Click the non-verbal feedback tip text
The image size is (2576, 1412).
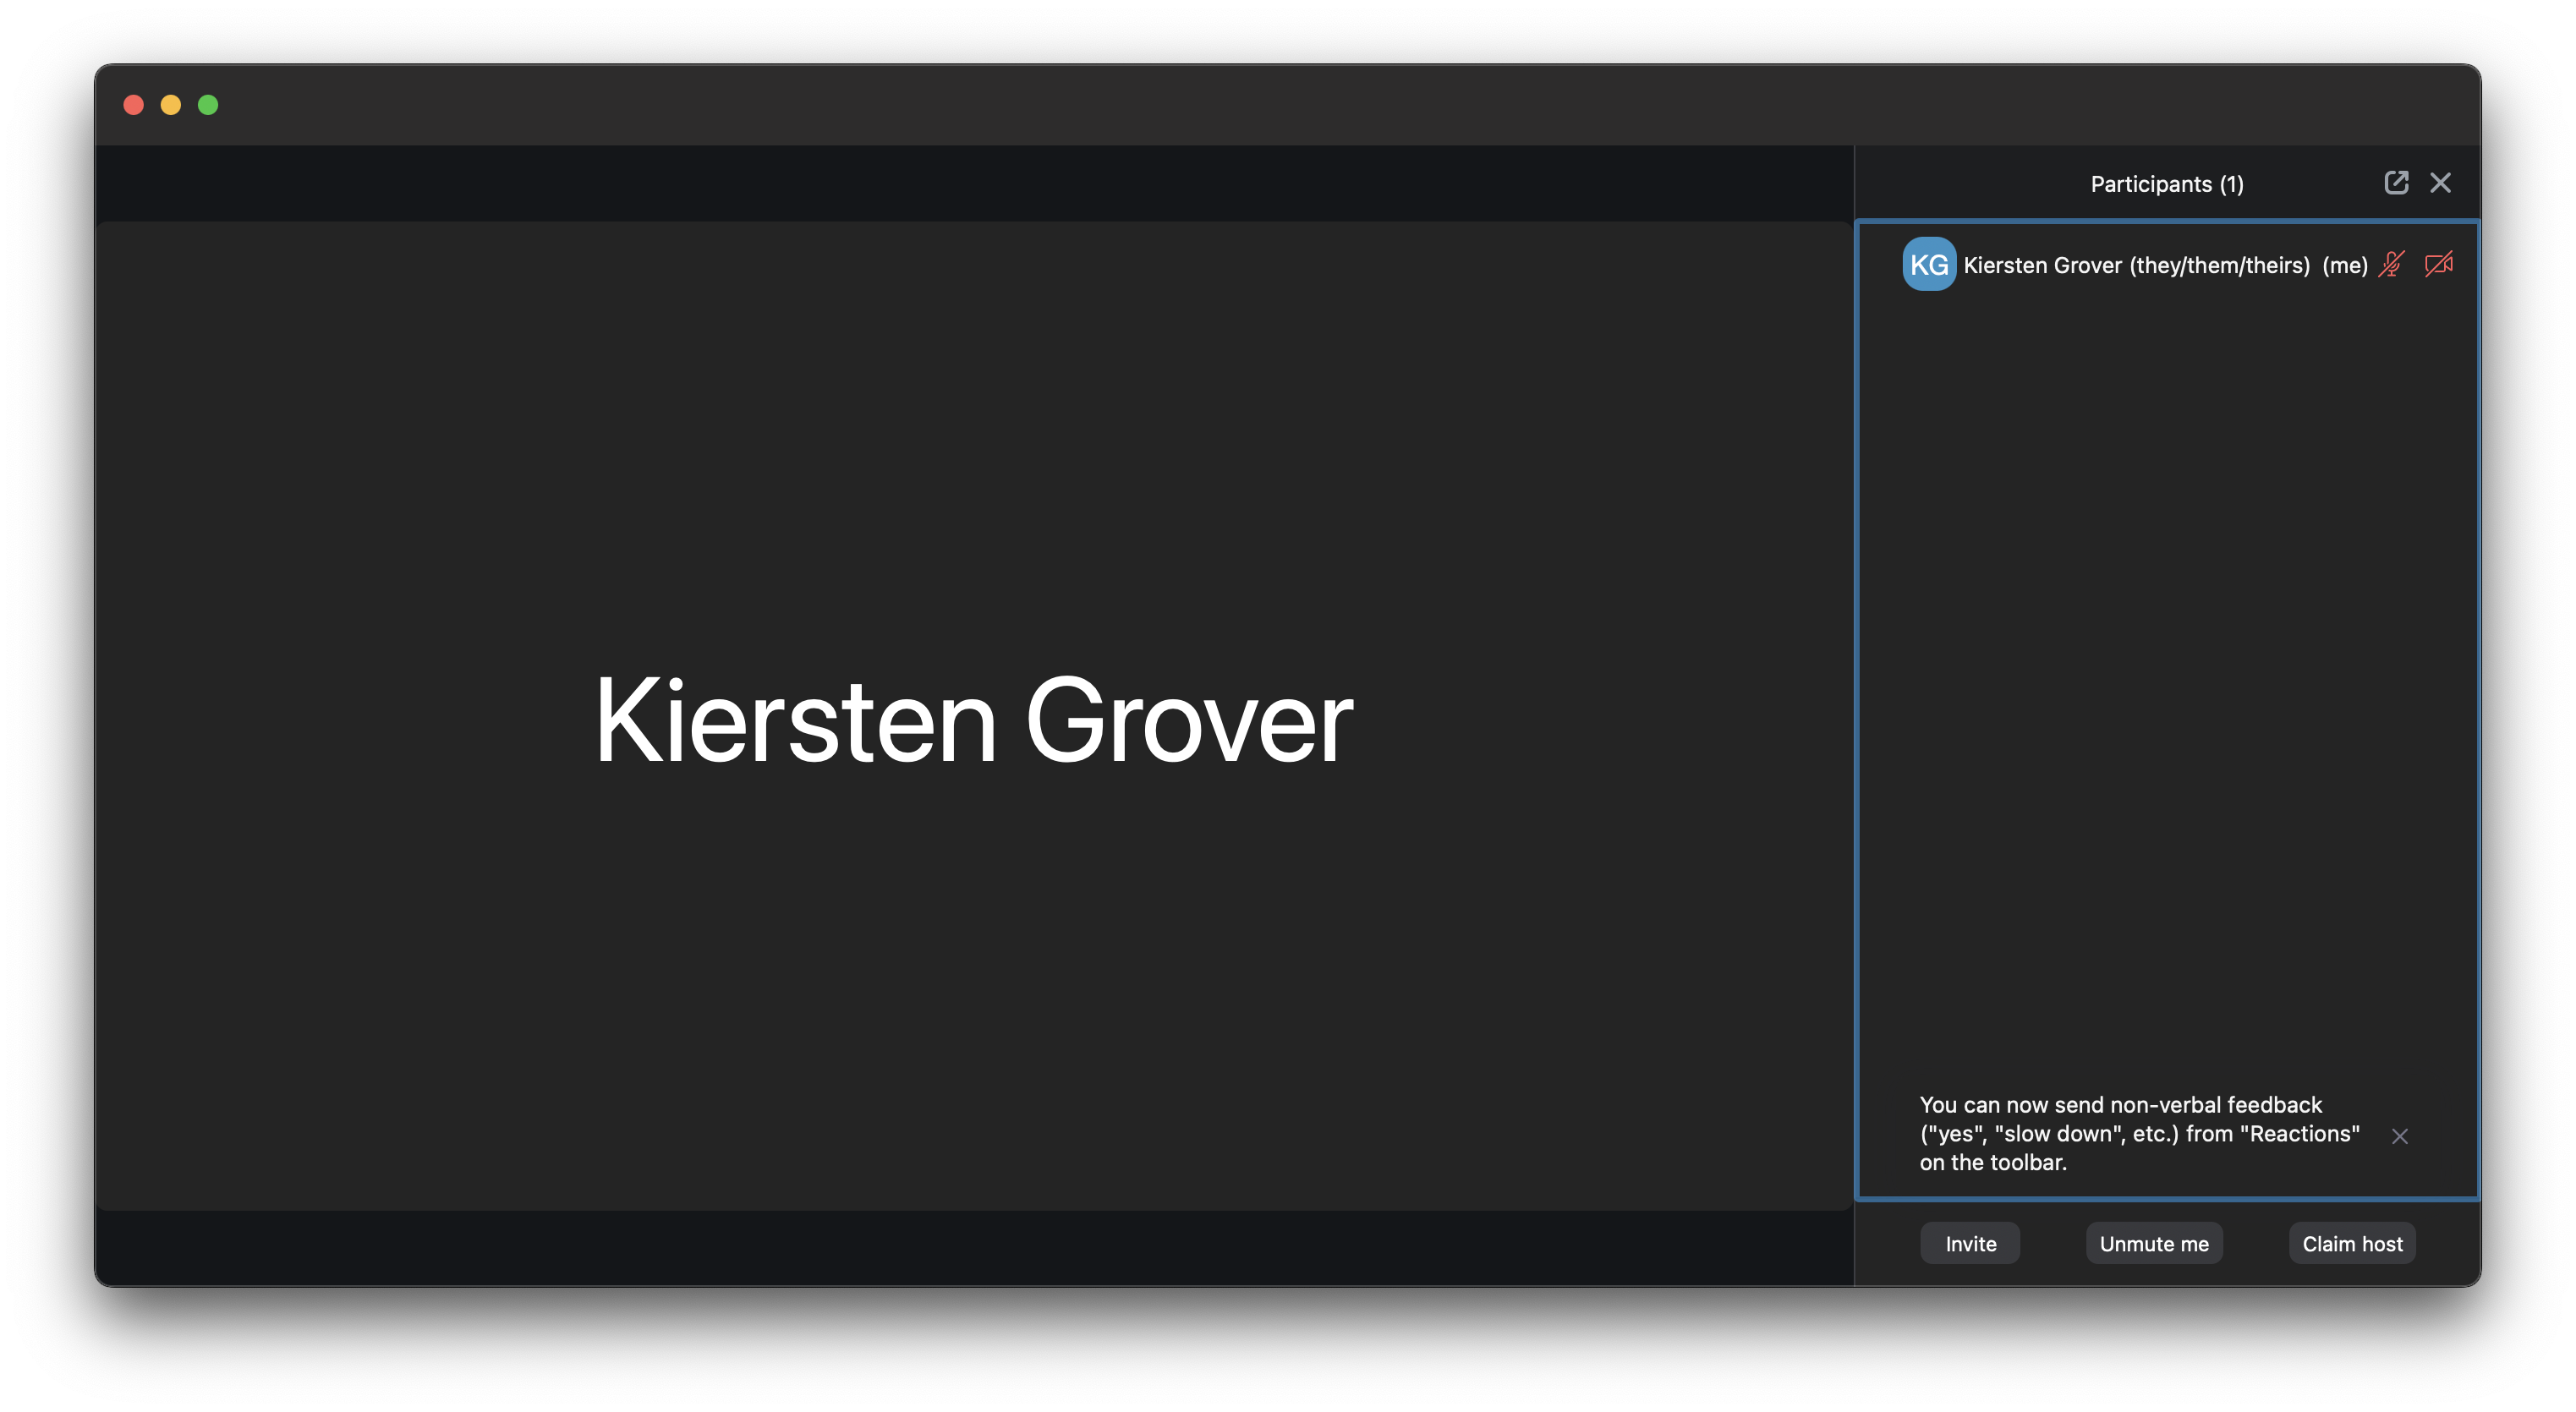2138,1133
